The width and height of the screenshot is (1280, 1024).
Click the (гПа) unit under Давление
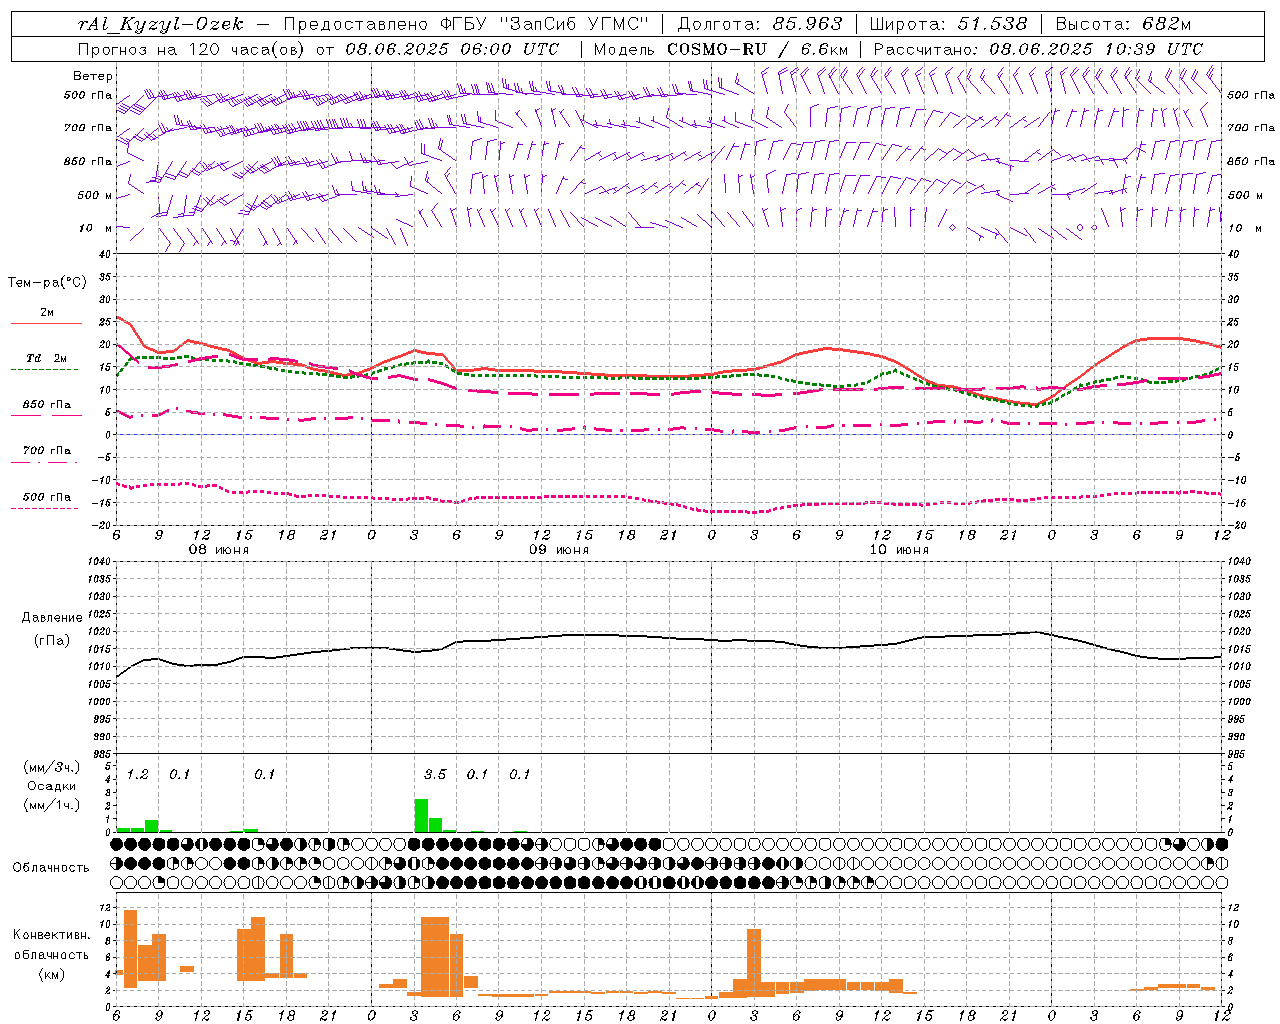coord(52,640)
